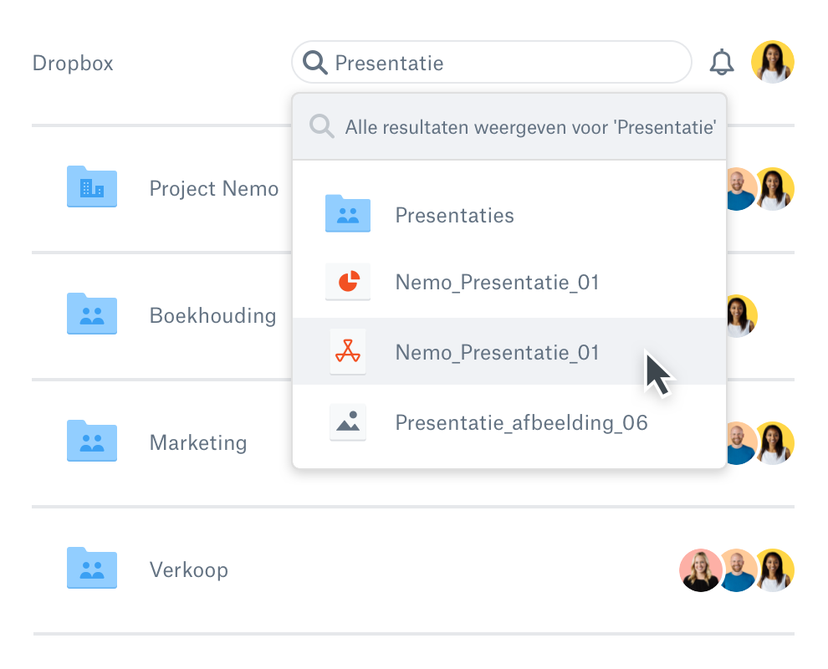Click the image file icon beside Presentatie_afbeelding_06
Screen dimensions: 828x669
(348, 422)
